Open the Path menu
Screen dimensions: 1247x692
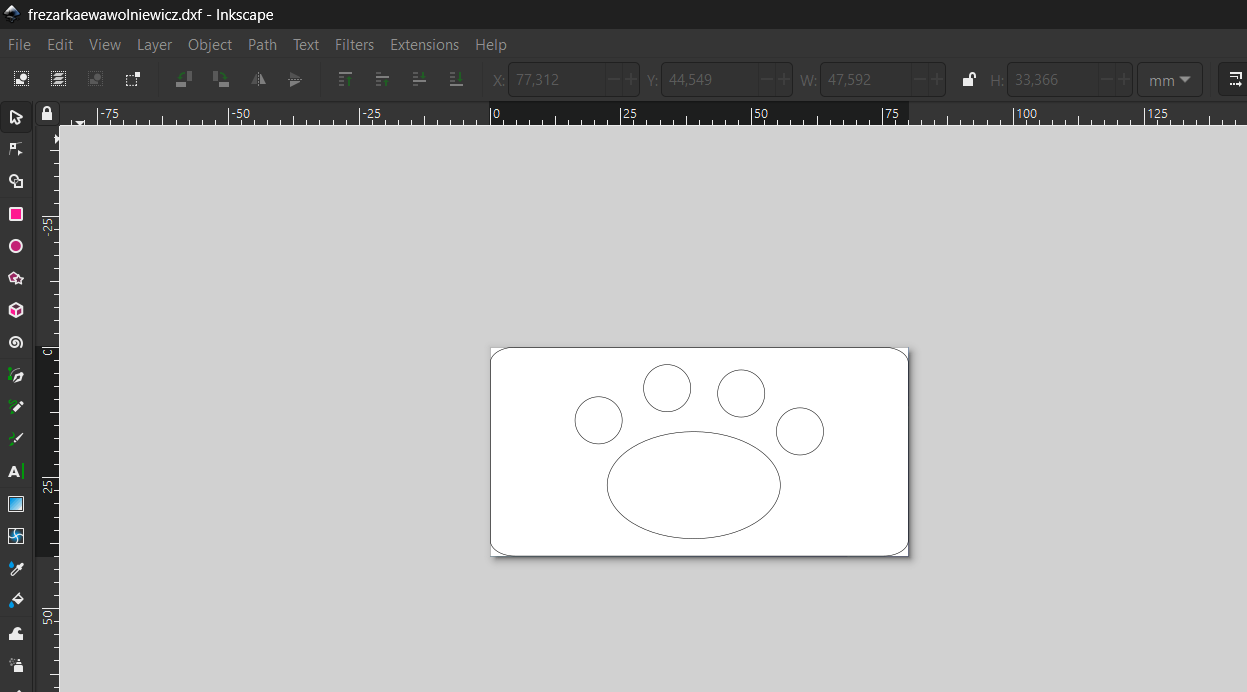263,45
